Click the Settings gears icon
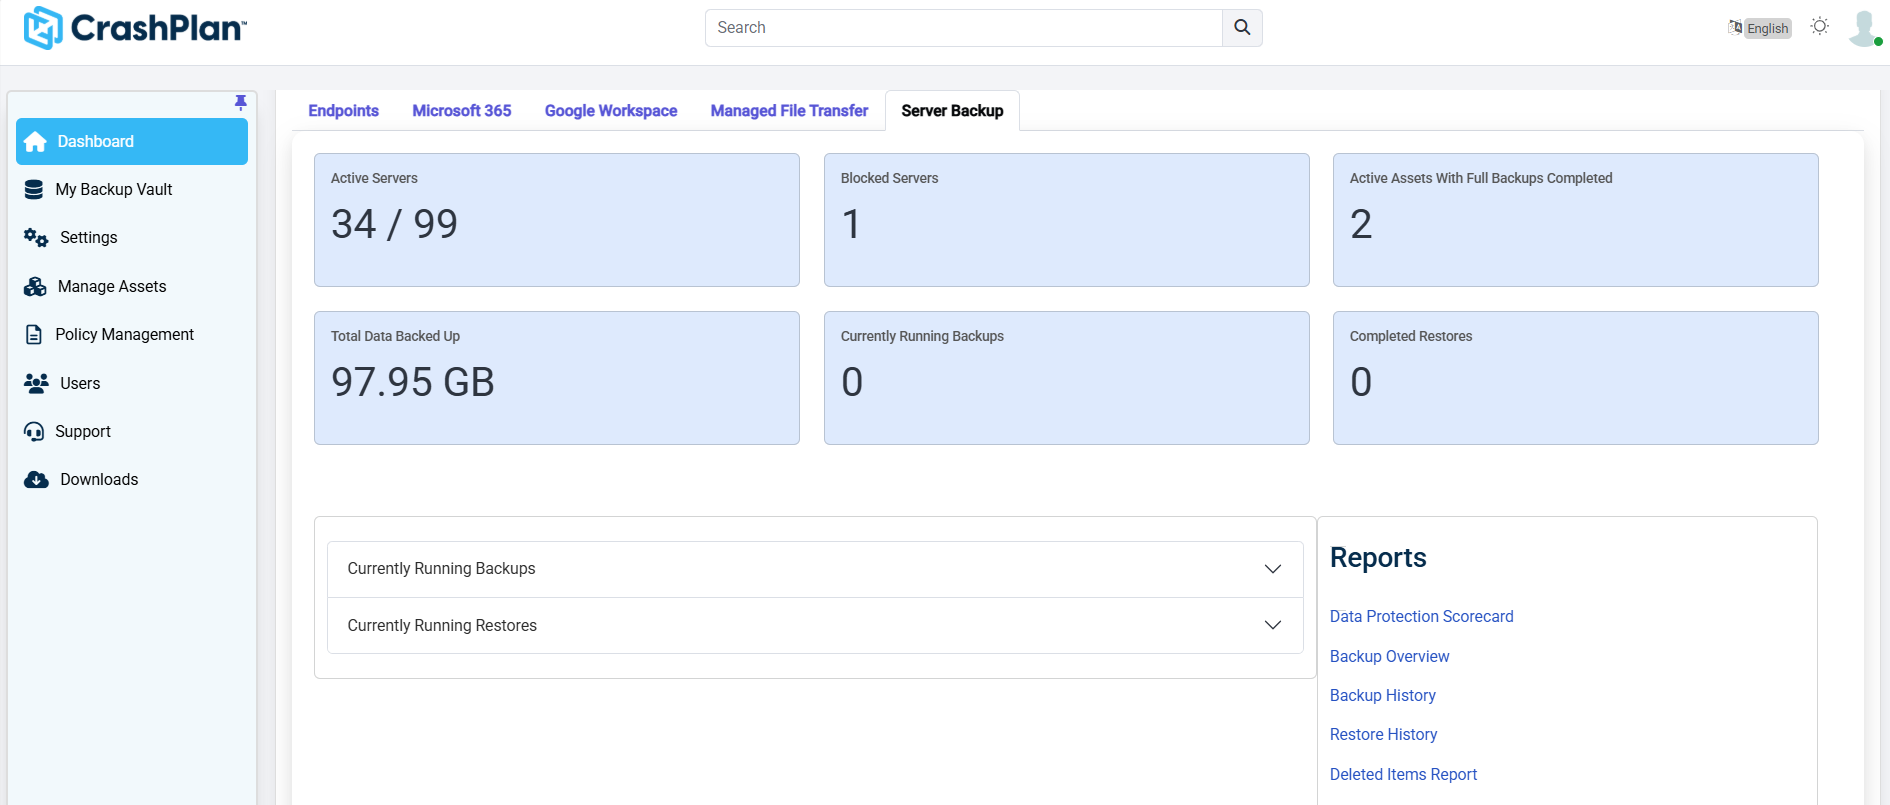 click(x=36, y=238)
